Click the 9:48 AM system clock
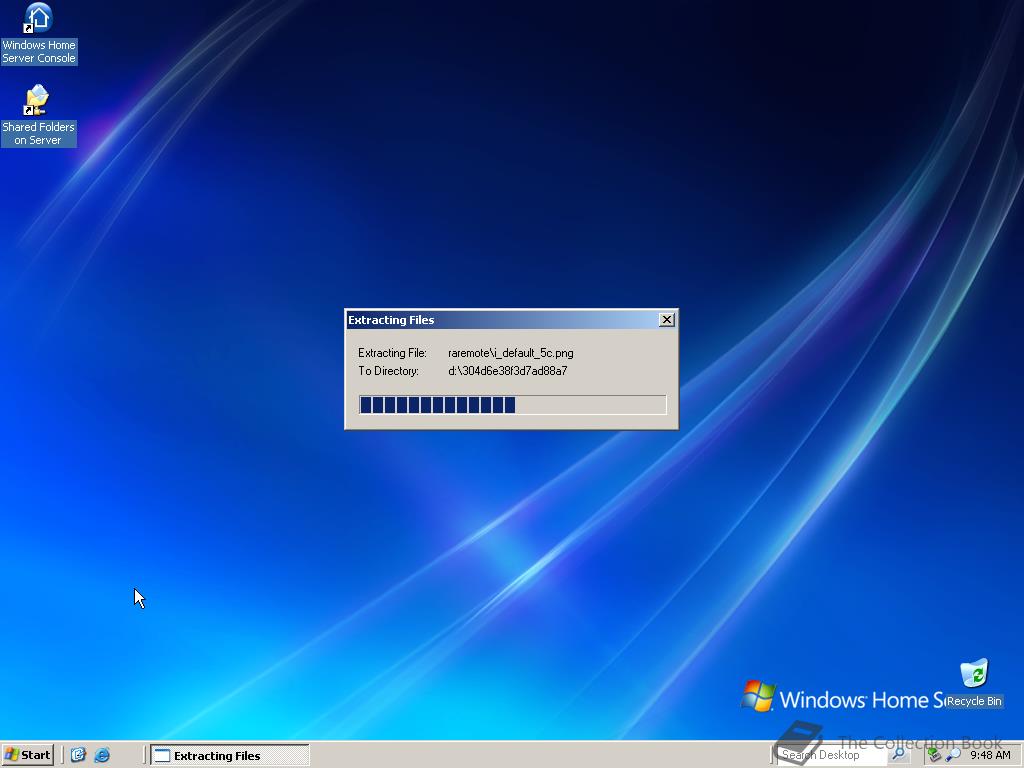Viewport: 1024px width, 768px height. (x=990, y=755)
